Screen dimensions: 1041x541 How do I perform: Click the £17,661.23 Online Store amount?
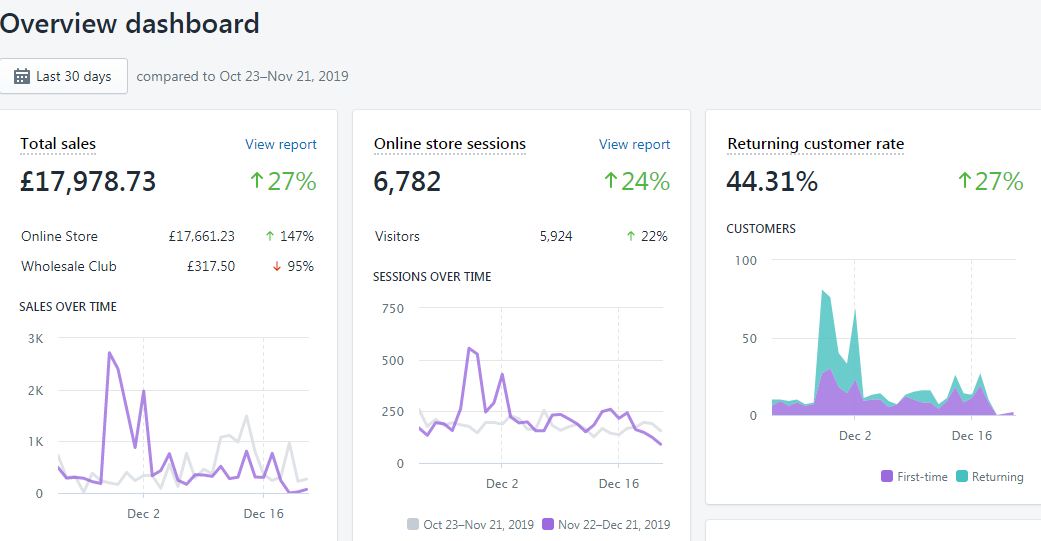(x=201, y=236)
